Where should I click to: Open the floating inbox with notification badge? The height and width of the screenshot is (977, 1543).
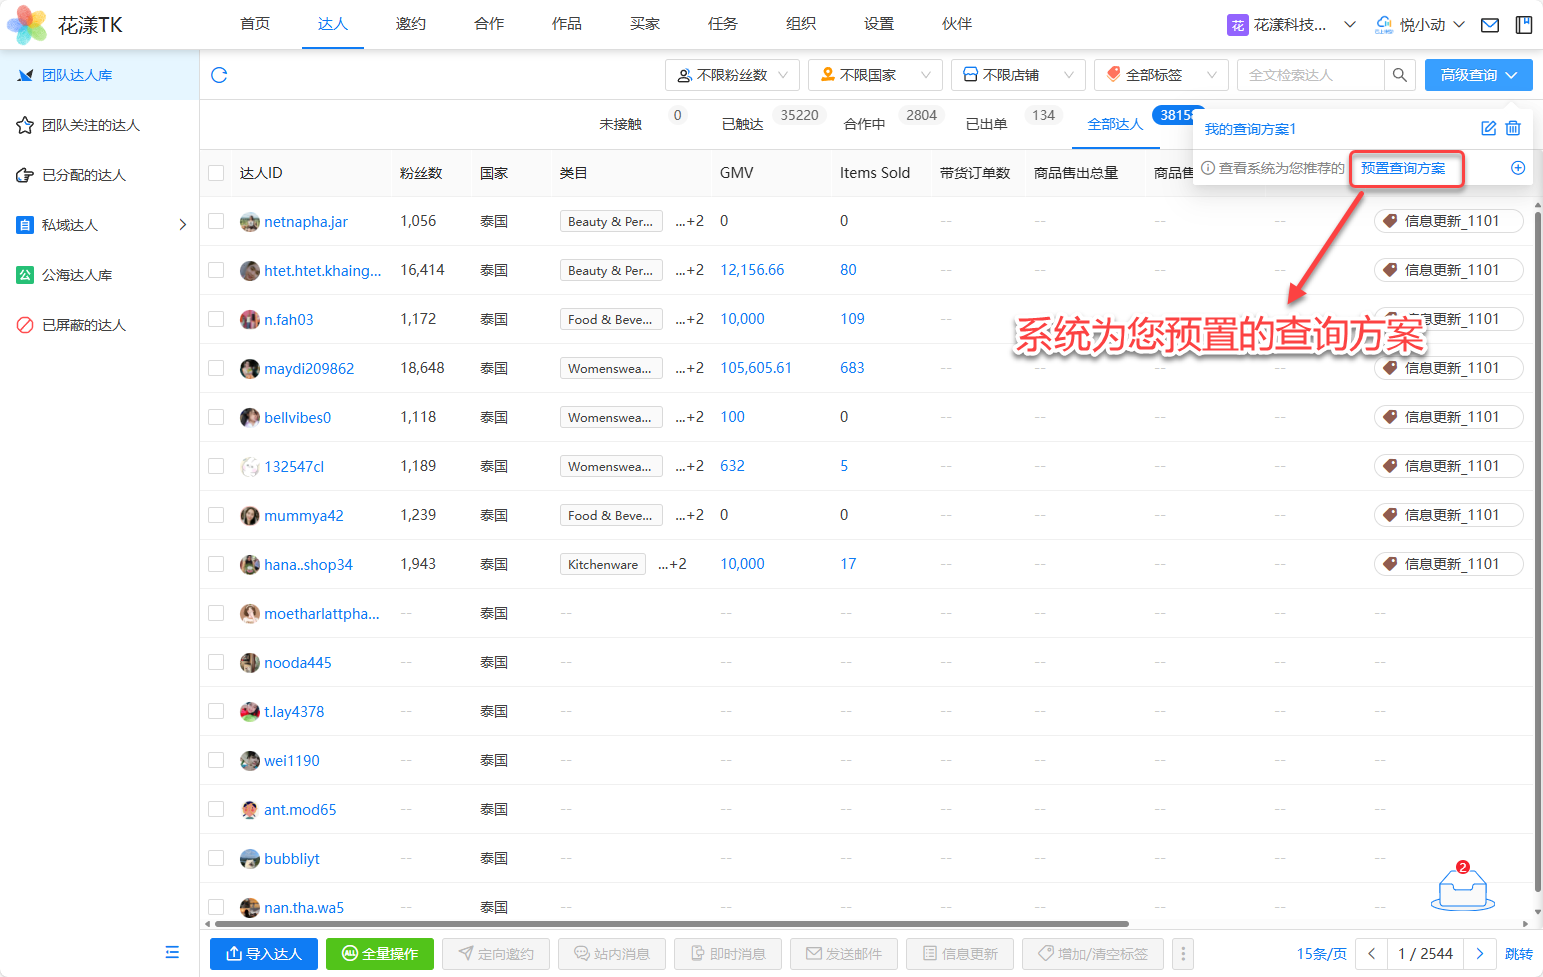pyautogui.click(x=1462, y=888)
